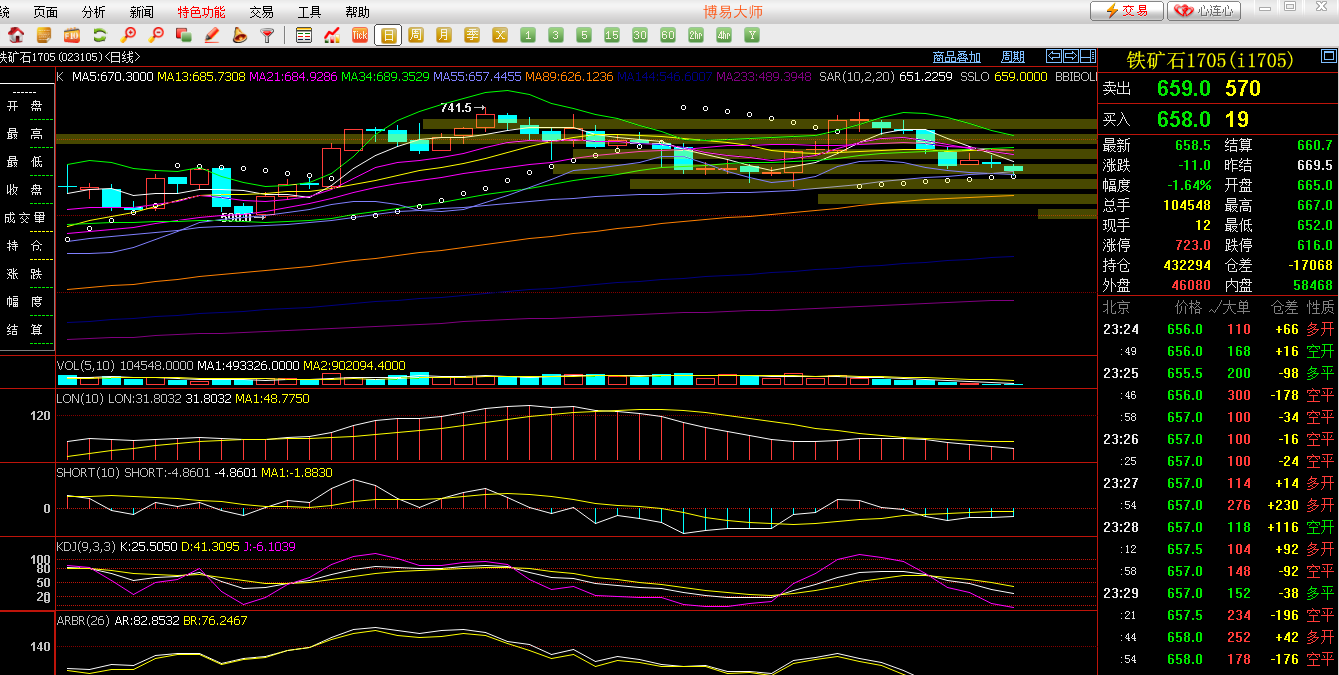1339x675 pixels.
Task: Click the ARBR(26) indicator label
Action: tap(83, 620)
